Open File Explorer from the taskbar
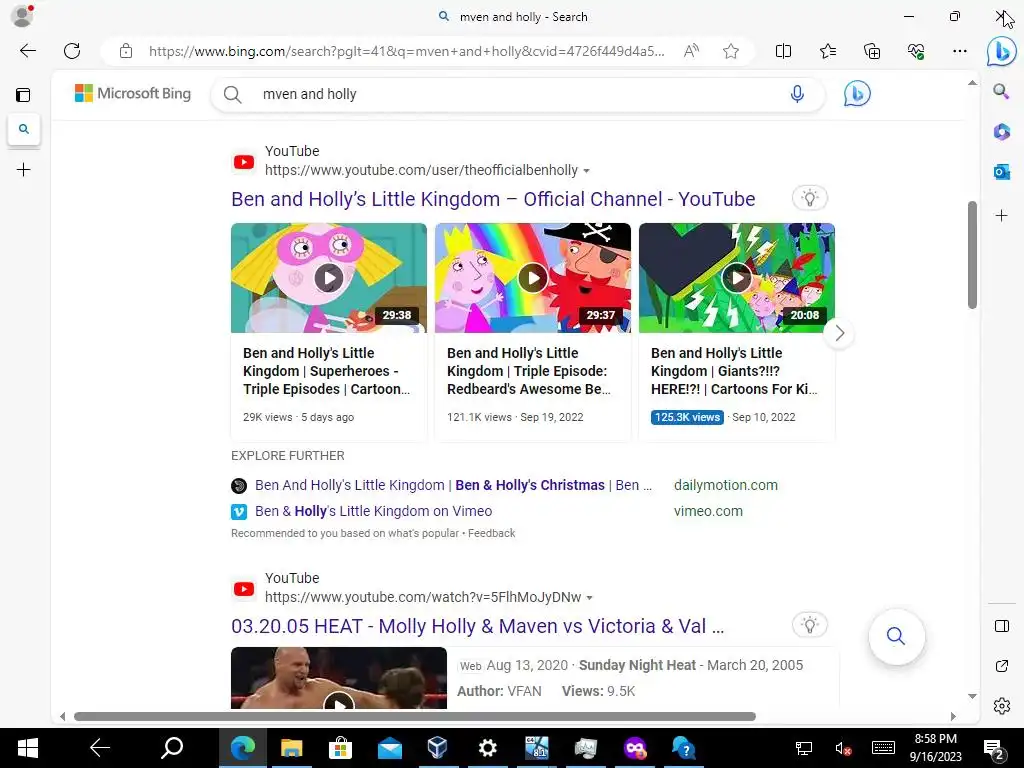 (x=291, y=748)
